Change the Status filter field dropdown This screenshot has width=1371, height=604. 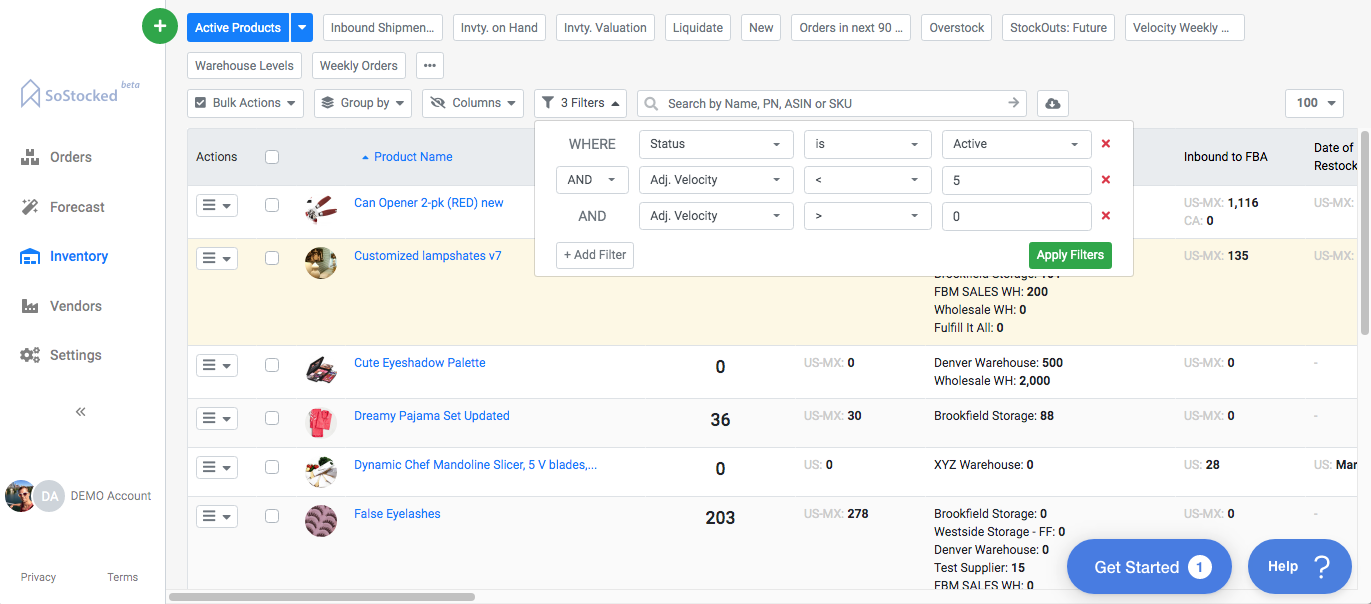tap(716, 144)
